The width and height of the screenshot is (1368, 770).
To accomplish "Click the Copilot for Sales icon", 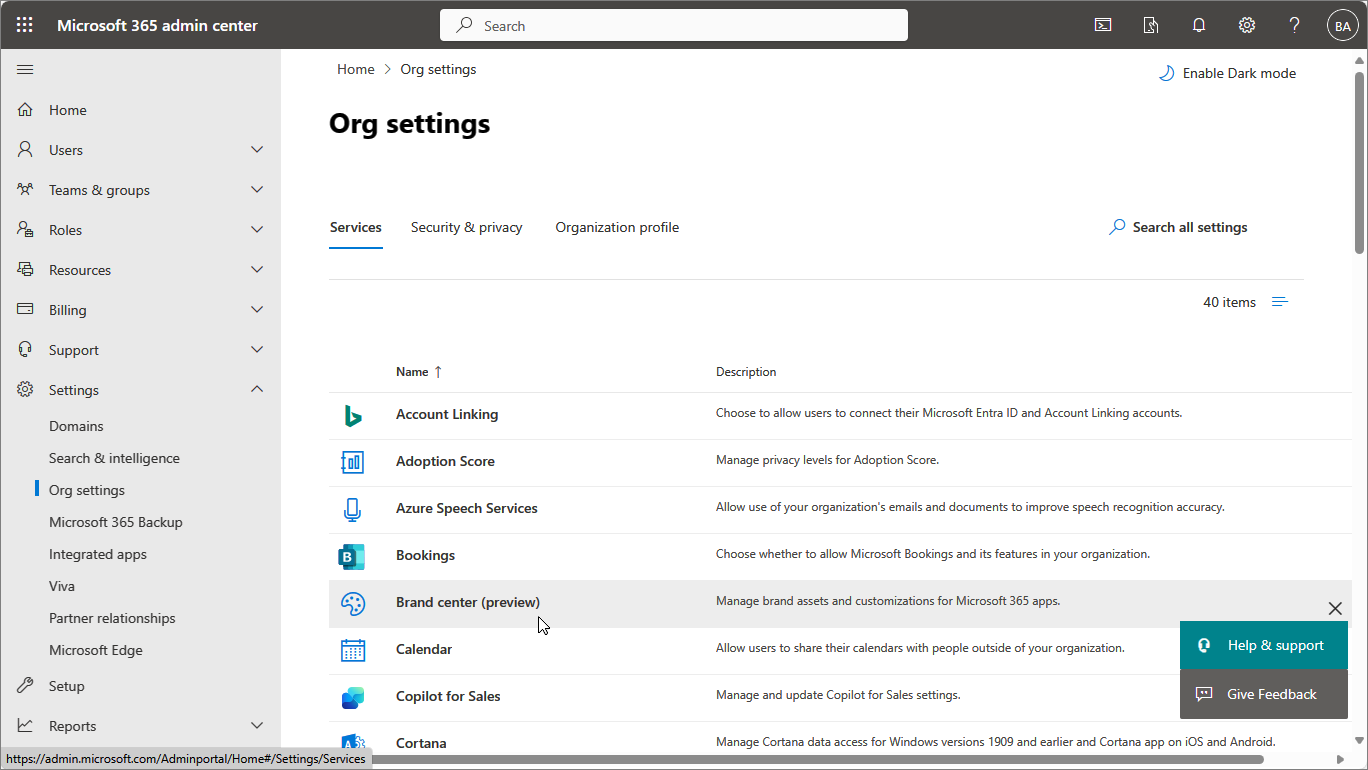I will pos(352,697).
